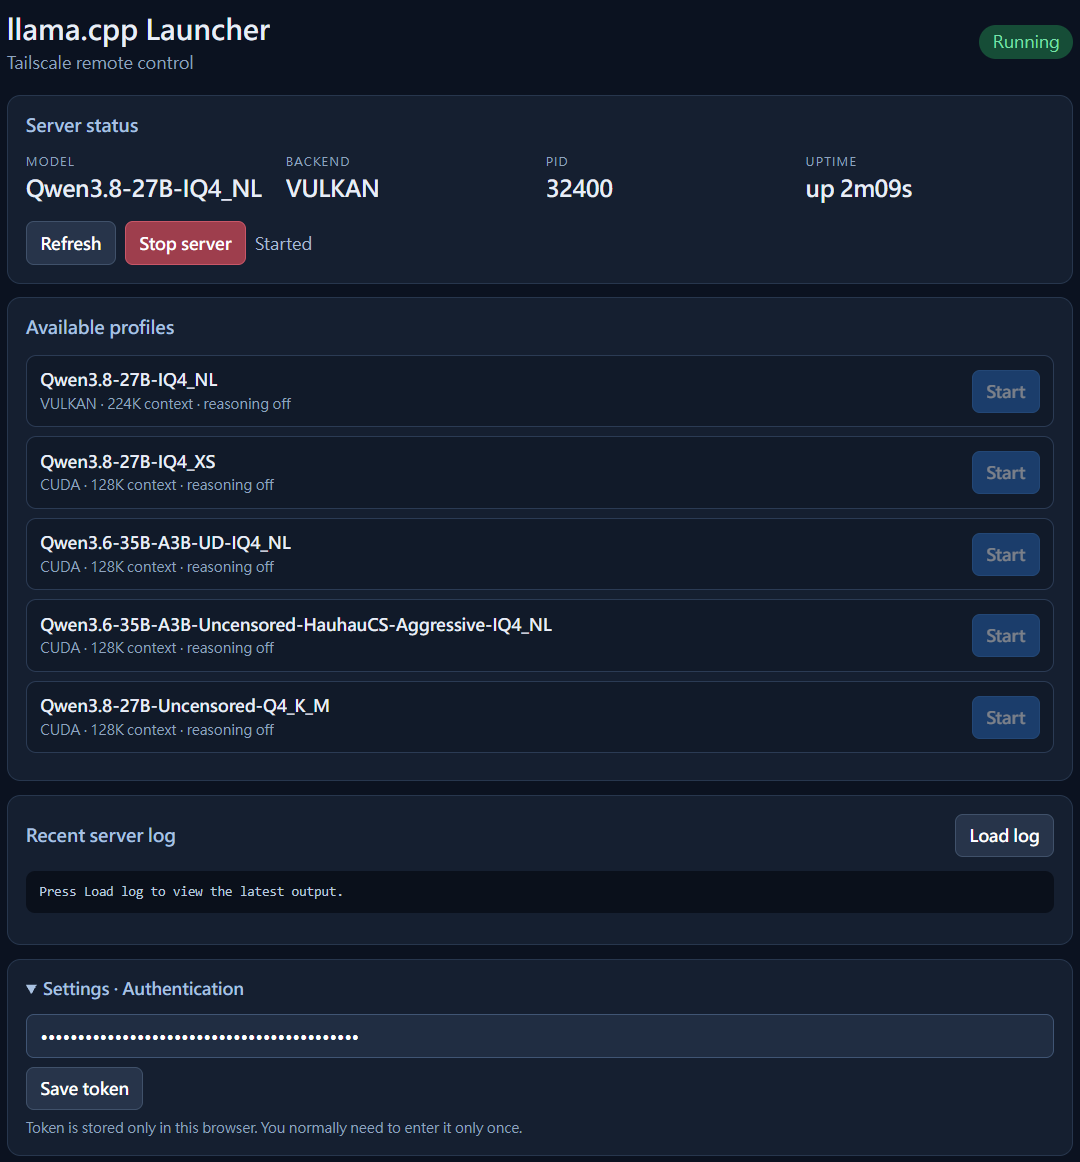Screen dimensions: 1080x1162
Task: Start the HauhauCS-Aggressive-IQ4_NL profile
Action: point(1005,636)
